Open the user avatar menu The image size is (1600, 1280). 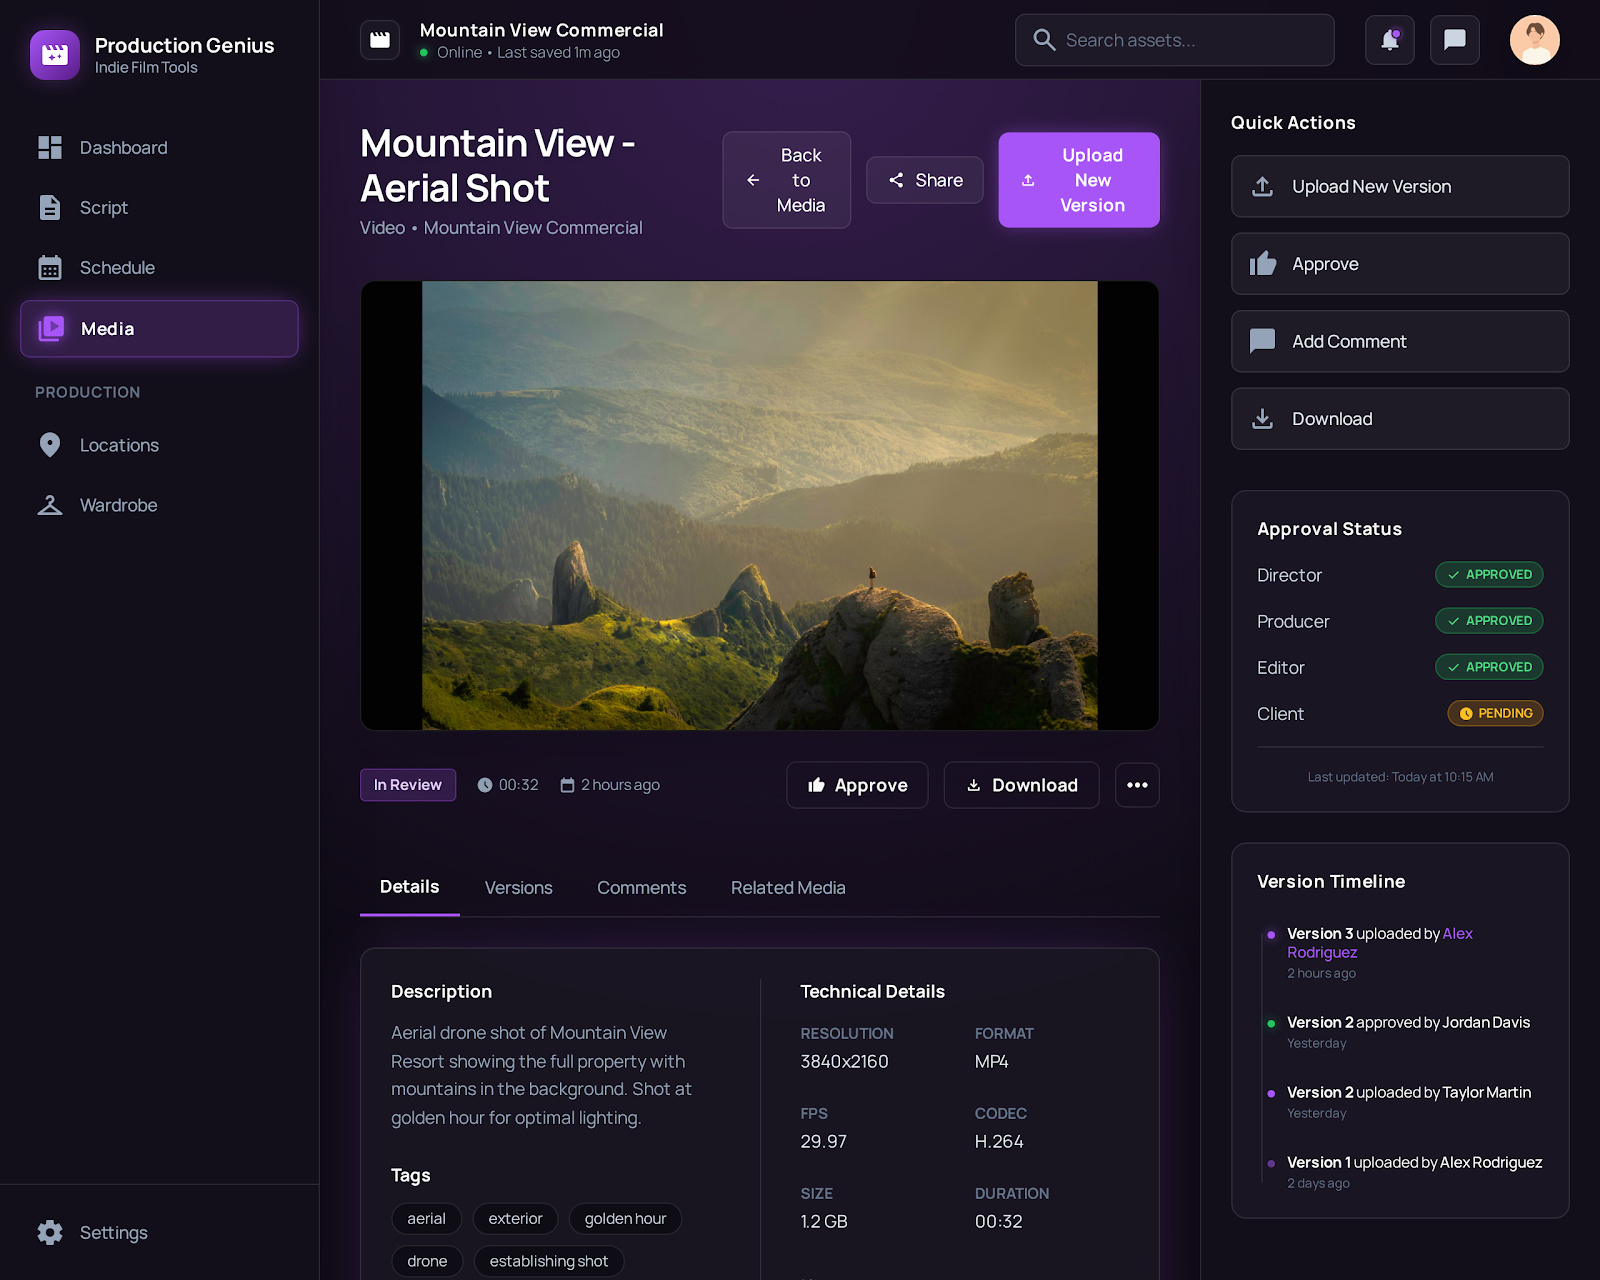point(1534,40)
